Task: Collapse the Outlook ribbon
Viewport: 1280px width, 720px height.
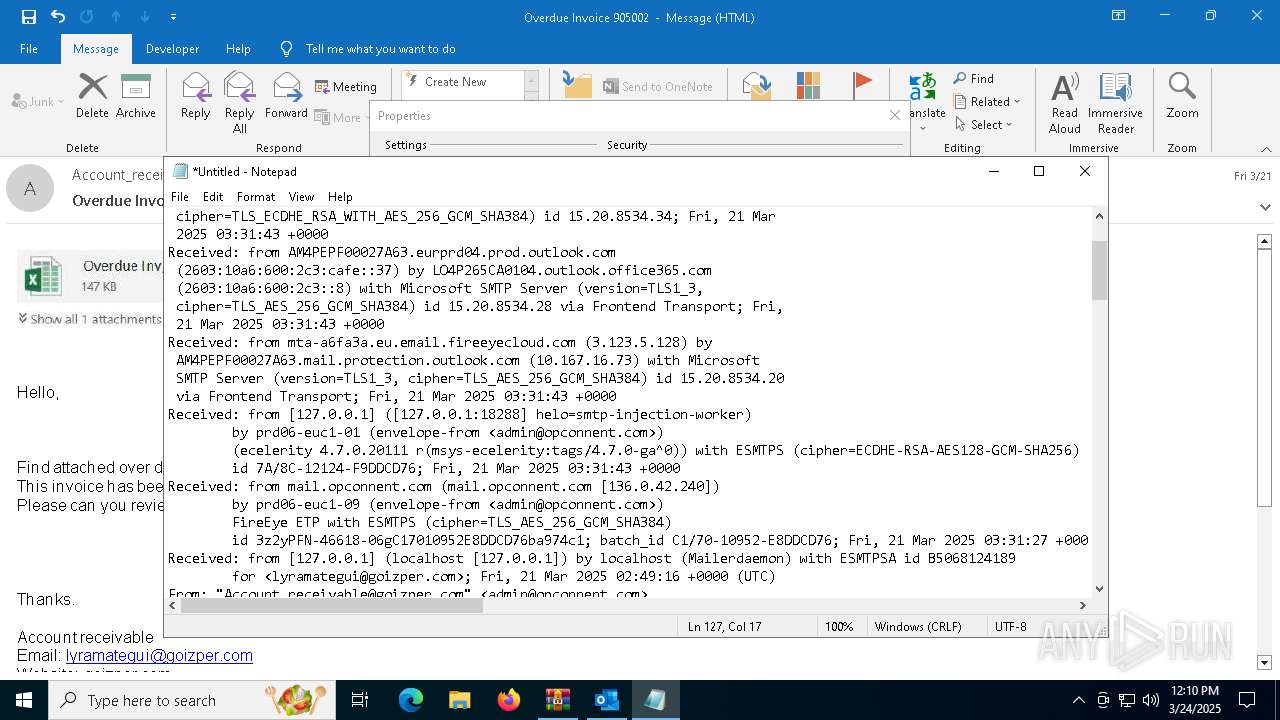Action: pos(1266,148)
